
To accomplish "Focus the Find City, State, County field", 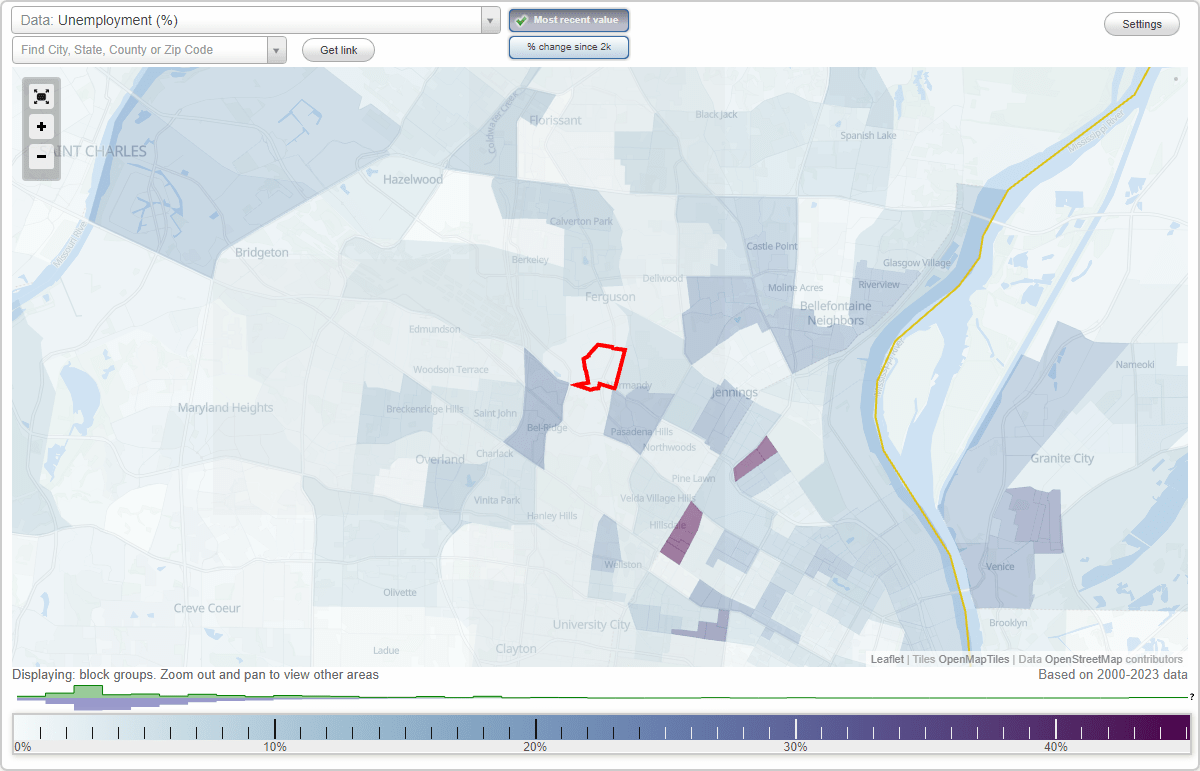I will (x=140, y=50).
